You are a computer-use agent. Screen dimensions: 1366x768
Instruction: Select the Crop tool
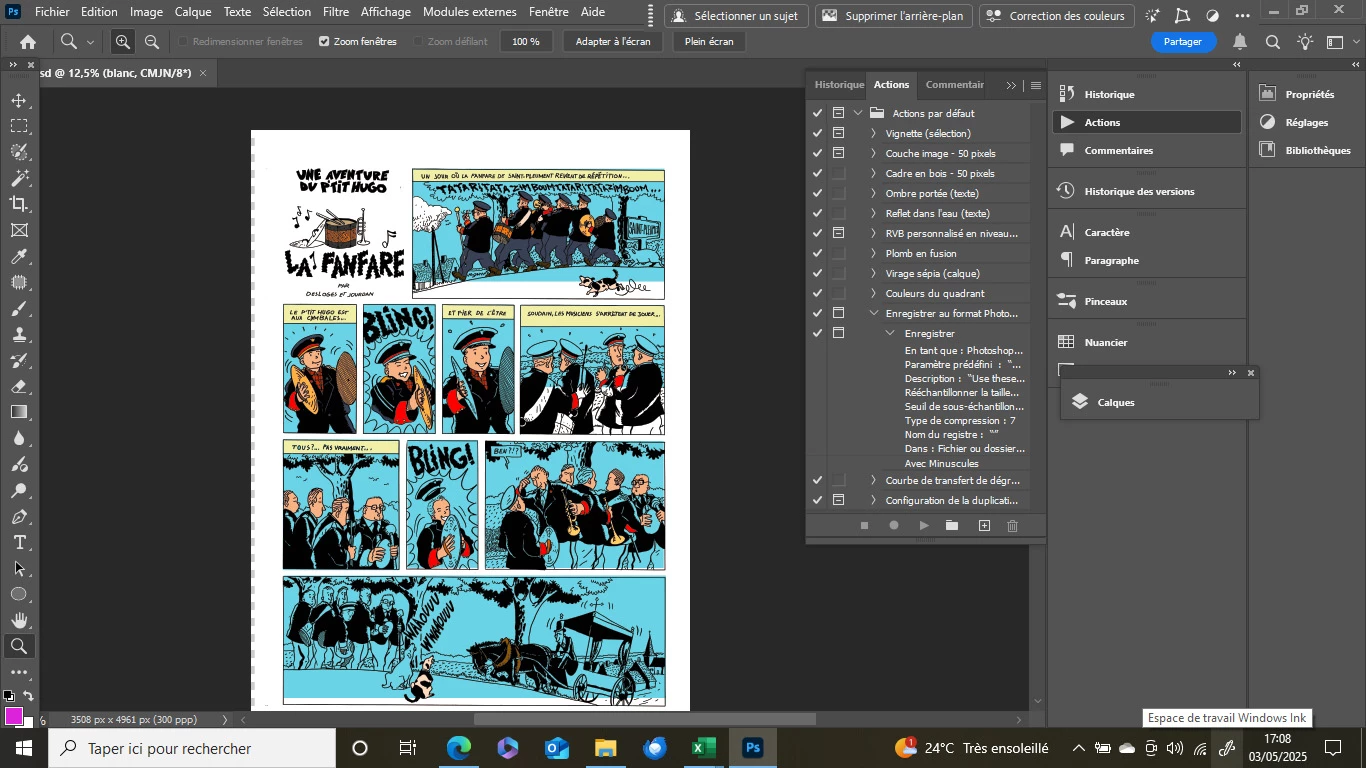point(19,204)
